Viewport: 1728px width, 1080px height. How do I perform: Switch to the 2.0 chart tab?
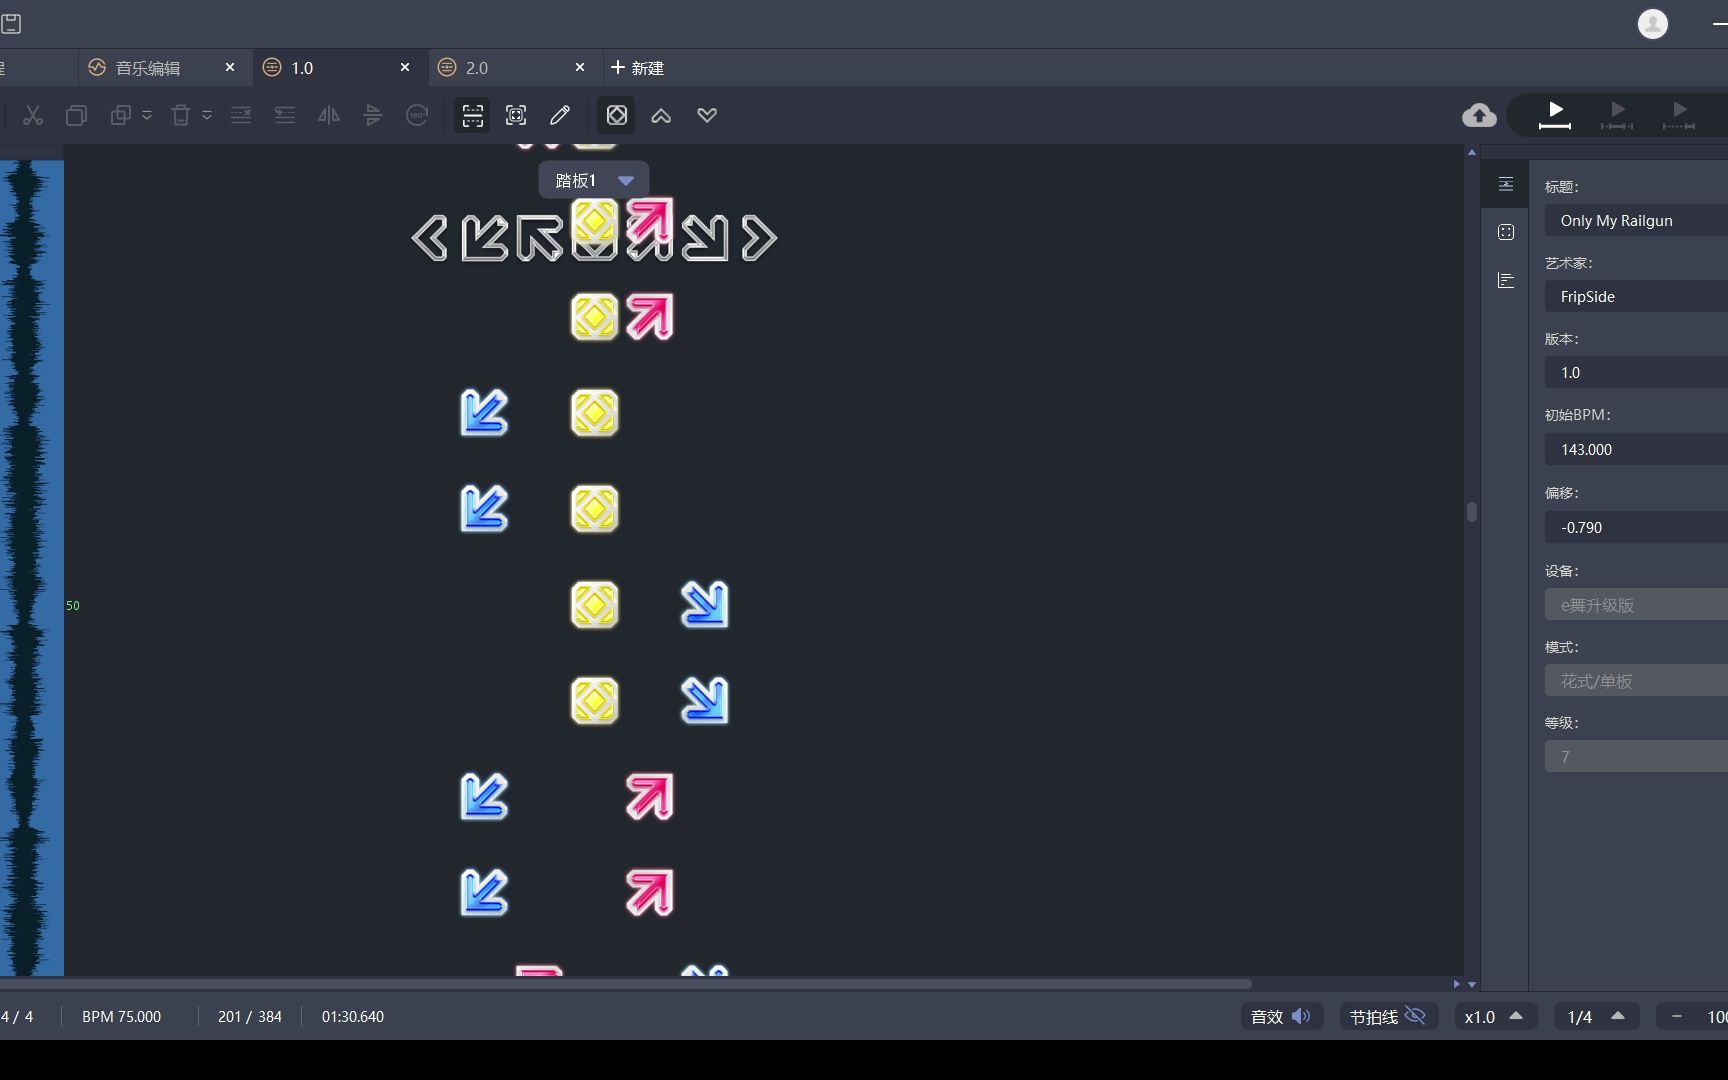click(x=477, y=68)
